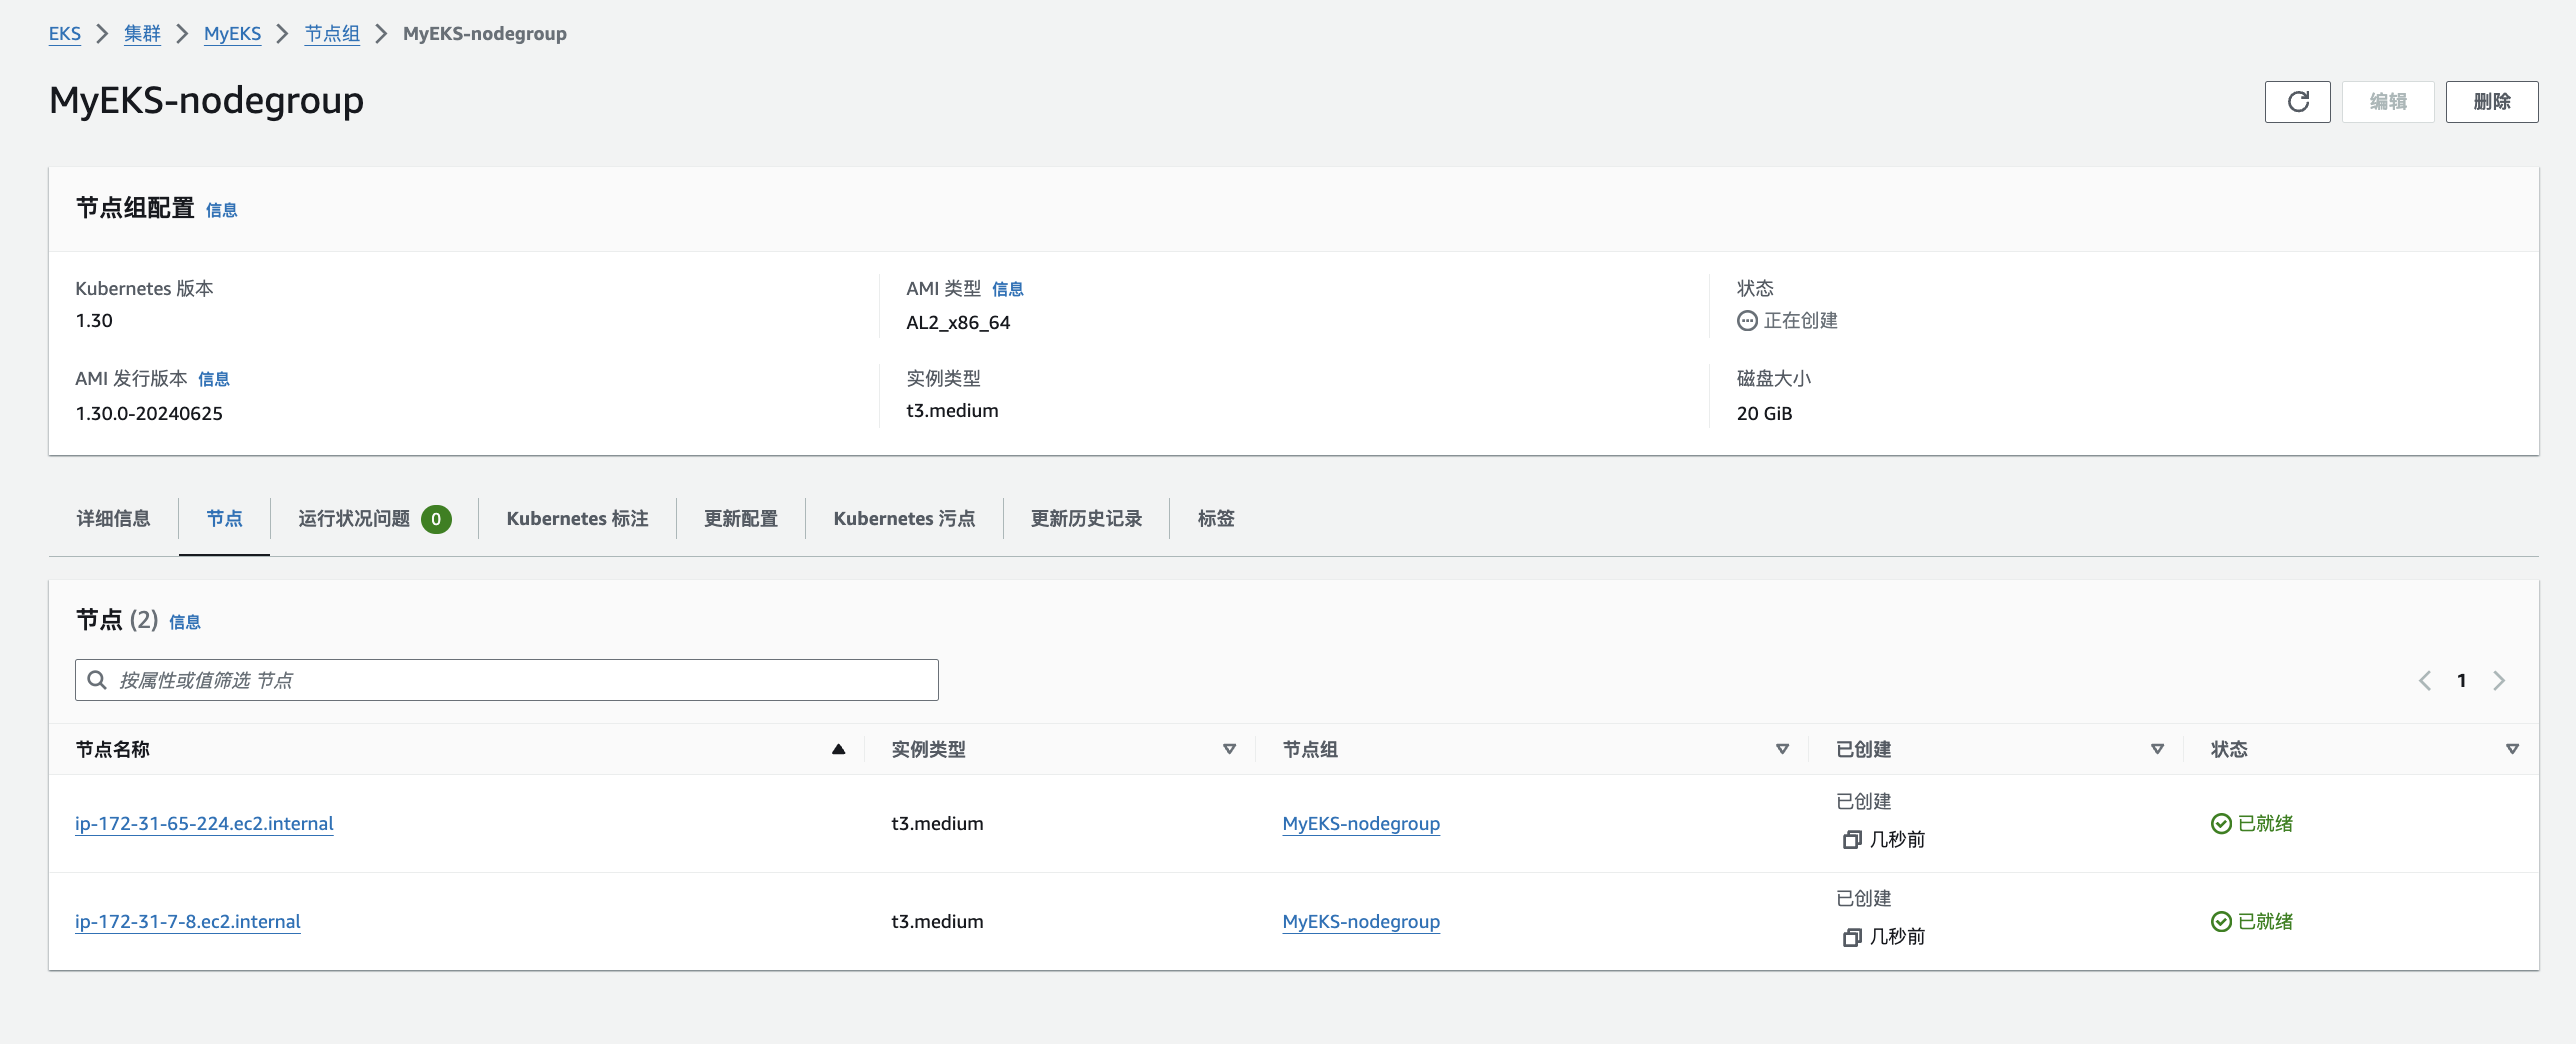
Task: Switch to the 详细信息 tab
Action: (x=113, y=518)
